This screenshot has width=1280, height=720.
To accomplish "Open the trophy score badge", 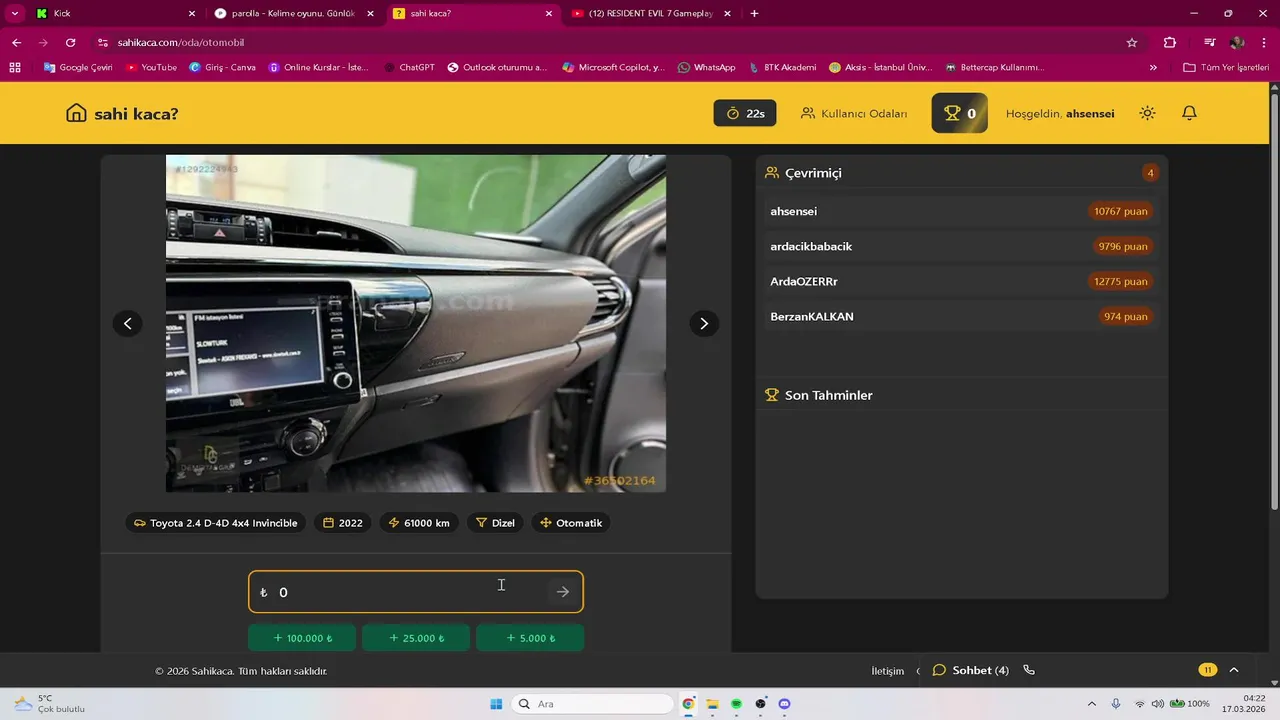I will click(x=959, y=113).
